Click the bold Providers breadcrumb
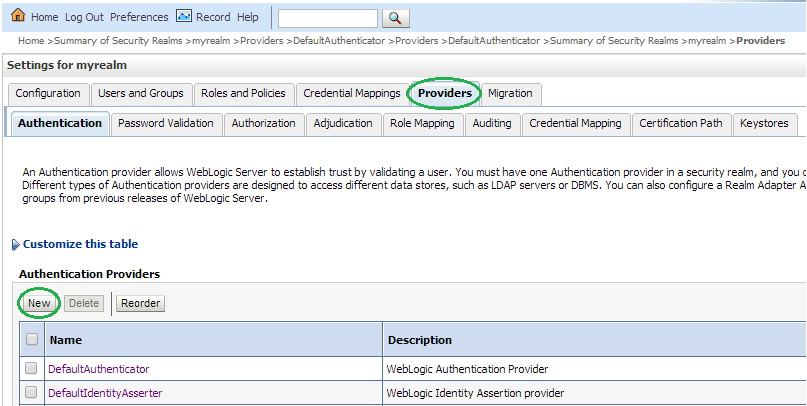This screenshot has height=406, width=807. pos(761,41)
